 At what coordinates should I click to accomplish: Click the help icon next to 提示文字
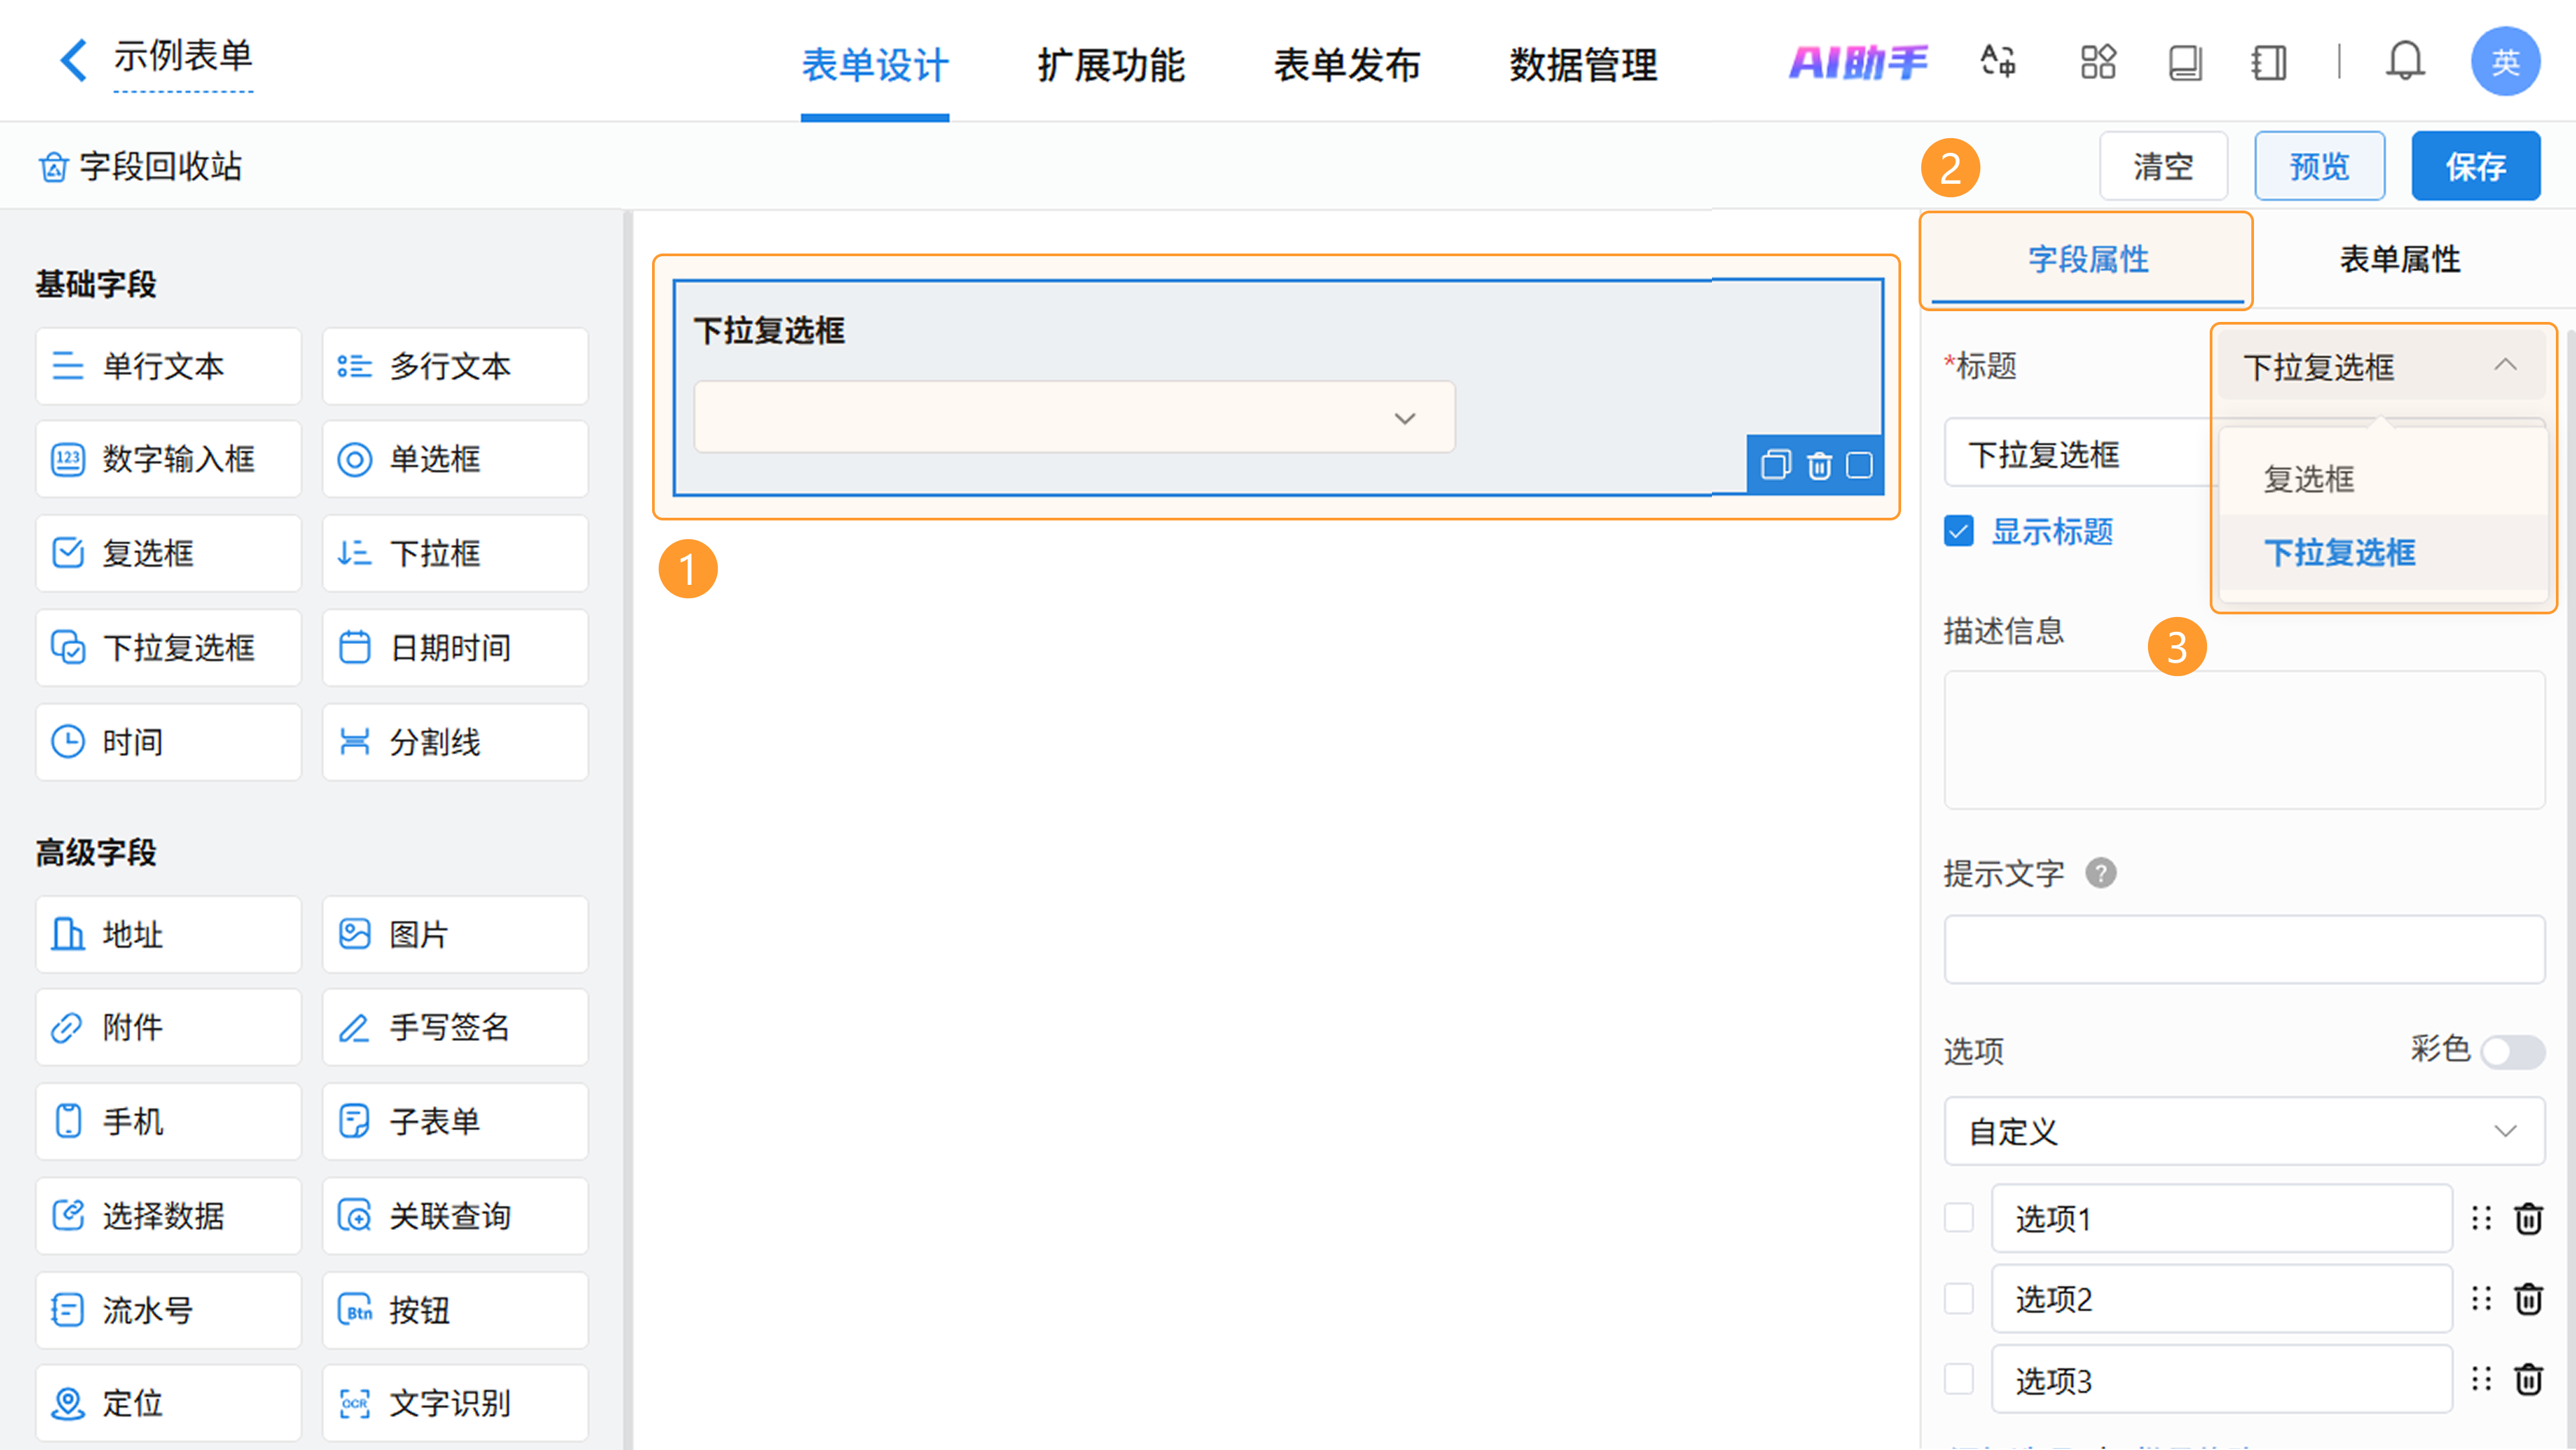coord(2100,873)
